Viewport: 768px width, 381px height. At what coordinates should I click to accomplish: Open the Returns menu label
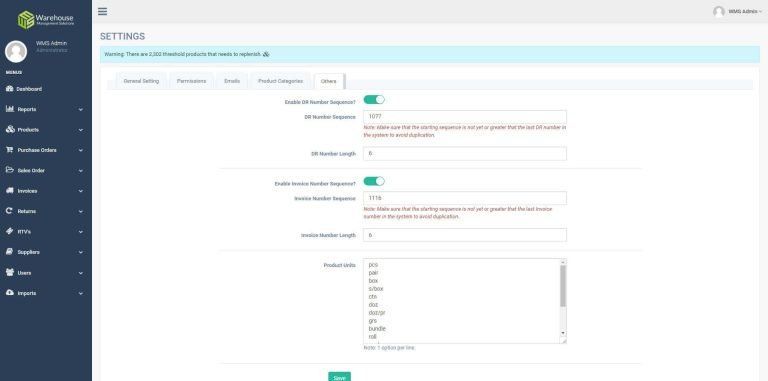click(x=26, y=212)
